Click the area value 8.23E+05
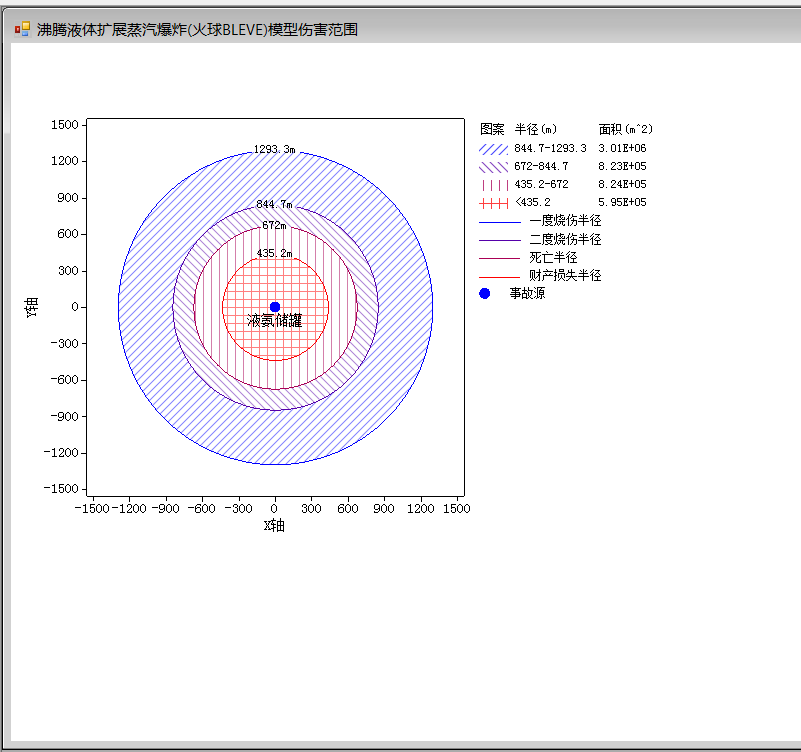This screenshot has width=801, height=752. click(622, 166)
